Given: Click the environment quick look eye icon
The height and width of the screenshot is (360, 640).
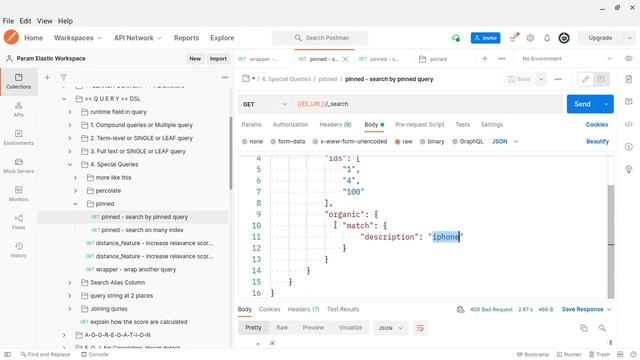Looking at the screenshot, I should 629,59.
